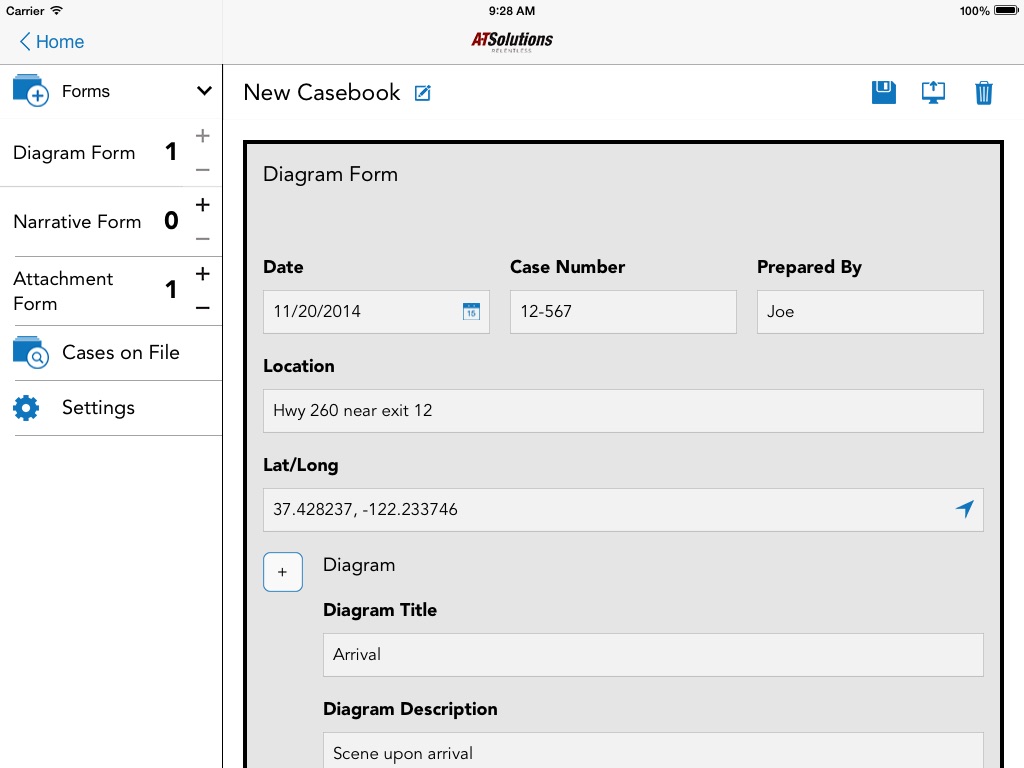1024x768 pixels.
Task: Edit the New Casebook title pencil icon
Action: tap(423, 93)
